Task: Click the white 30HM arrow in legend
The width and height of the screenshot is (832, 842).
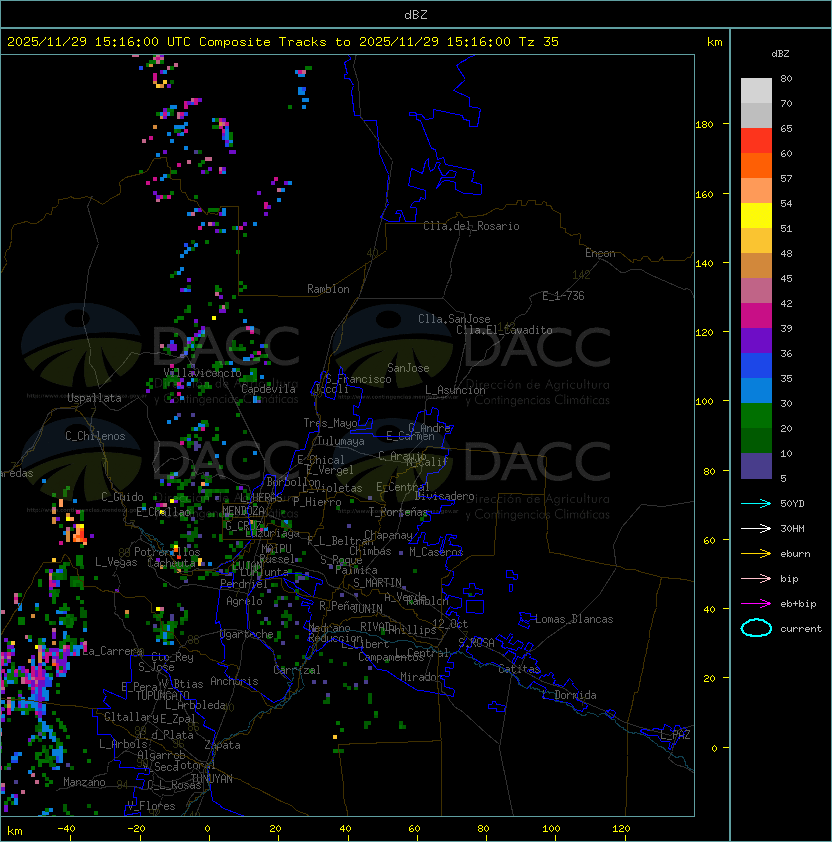Action: tap(756, 528)
